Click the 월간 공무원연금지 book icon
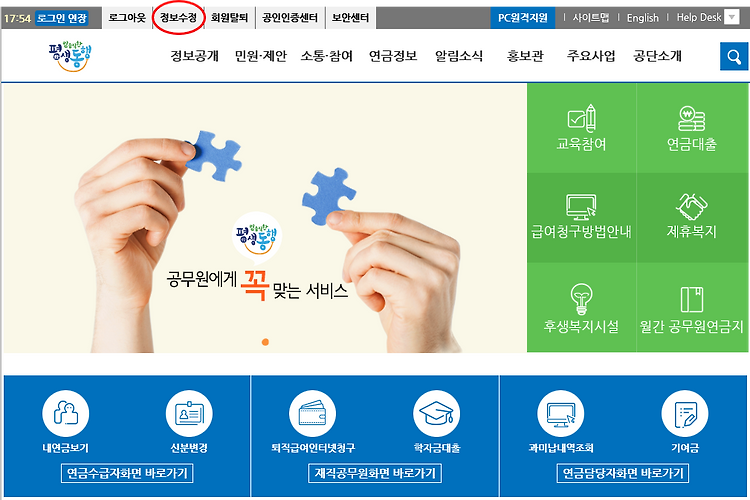 coord(692,300)
